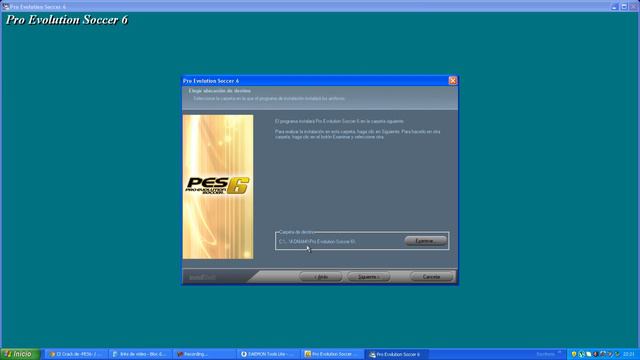Screen dimensions: 640x360
Task: Go back with the Atrás button
Action: (321, 277)
